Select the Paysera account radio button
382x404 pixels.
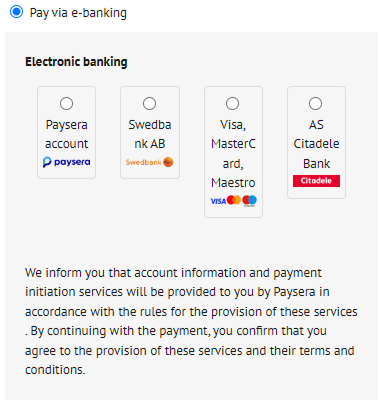(66, 103)
